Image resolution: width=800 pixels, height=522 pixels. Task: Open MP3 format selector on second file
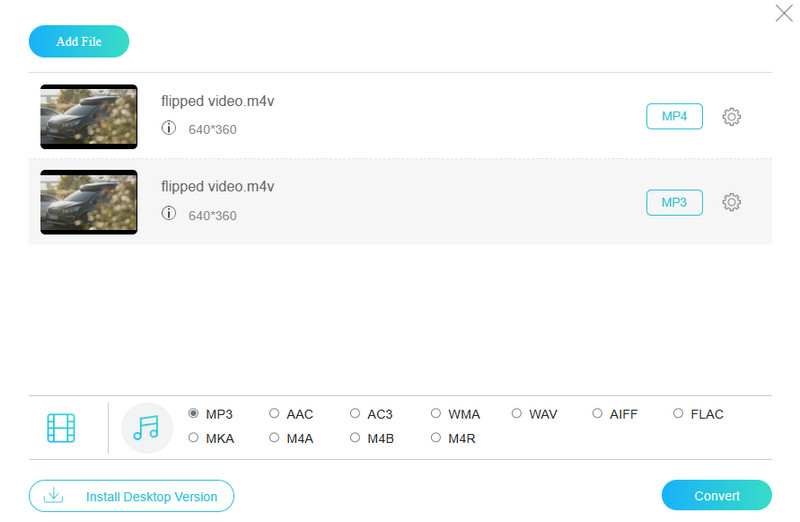tap(674, 202)
